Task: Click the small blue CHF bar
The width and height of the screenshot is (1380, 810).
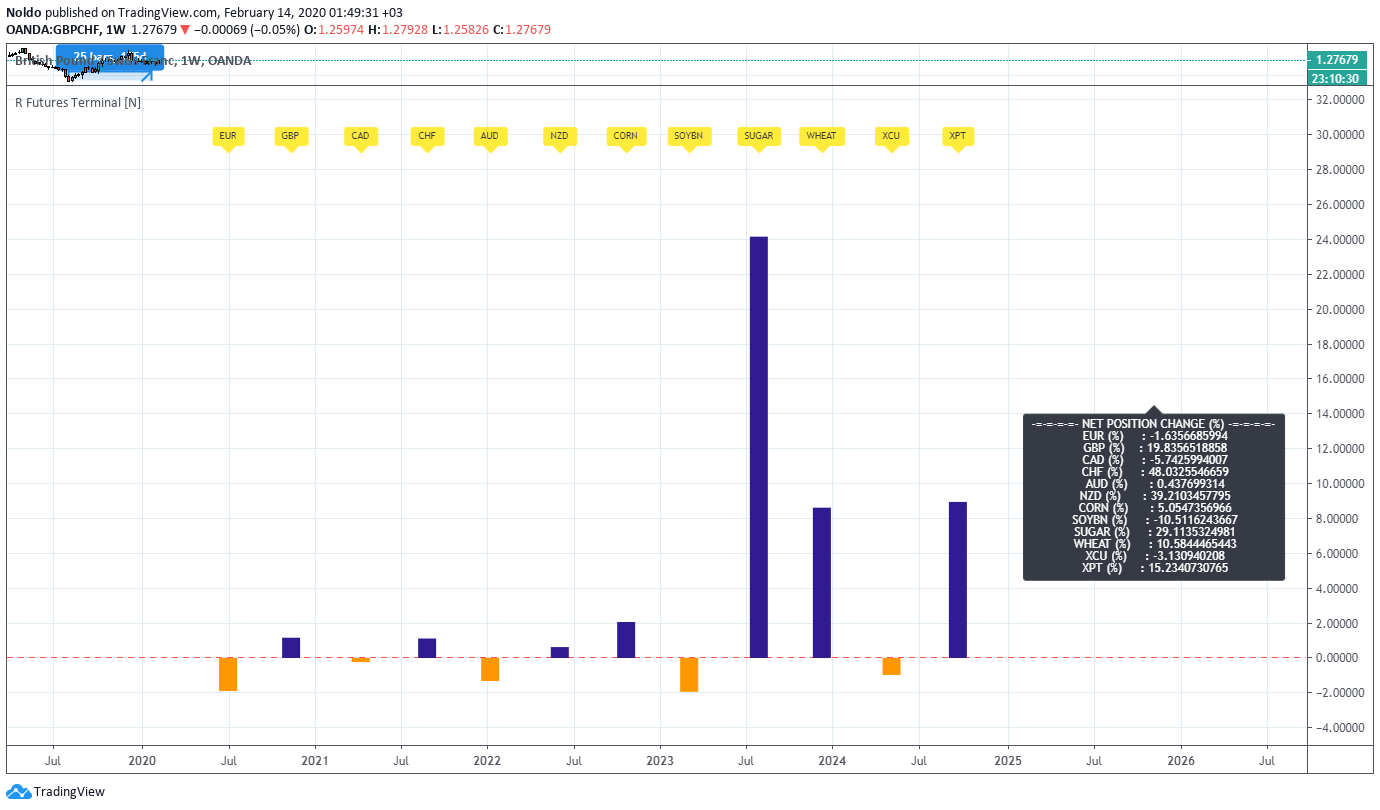Action: tap(427, 648)
